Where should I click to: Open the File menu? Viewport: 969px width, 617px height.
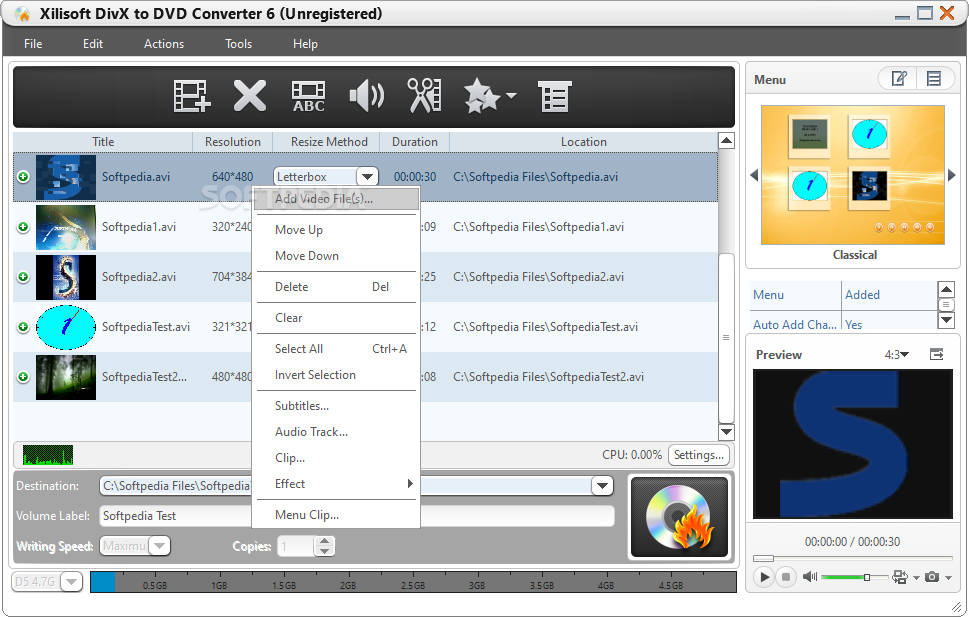(33, 44)
